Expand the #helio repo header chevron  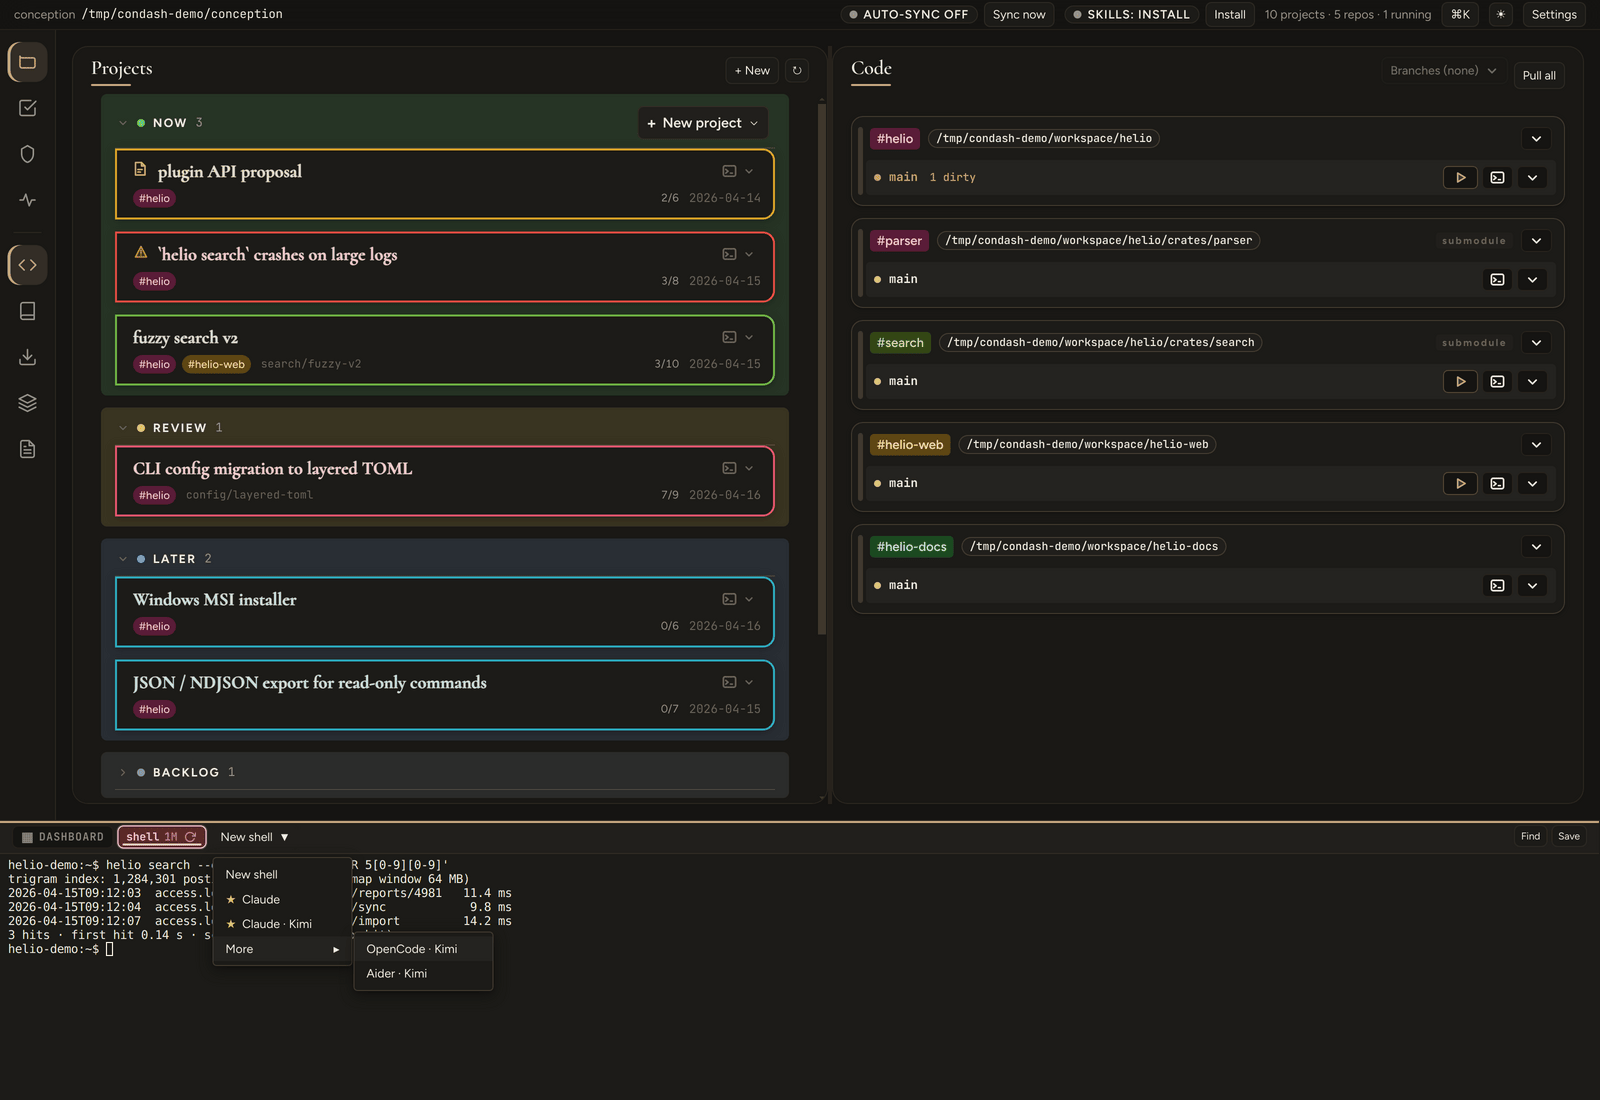(1536, 138)
